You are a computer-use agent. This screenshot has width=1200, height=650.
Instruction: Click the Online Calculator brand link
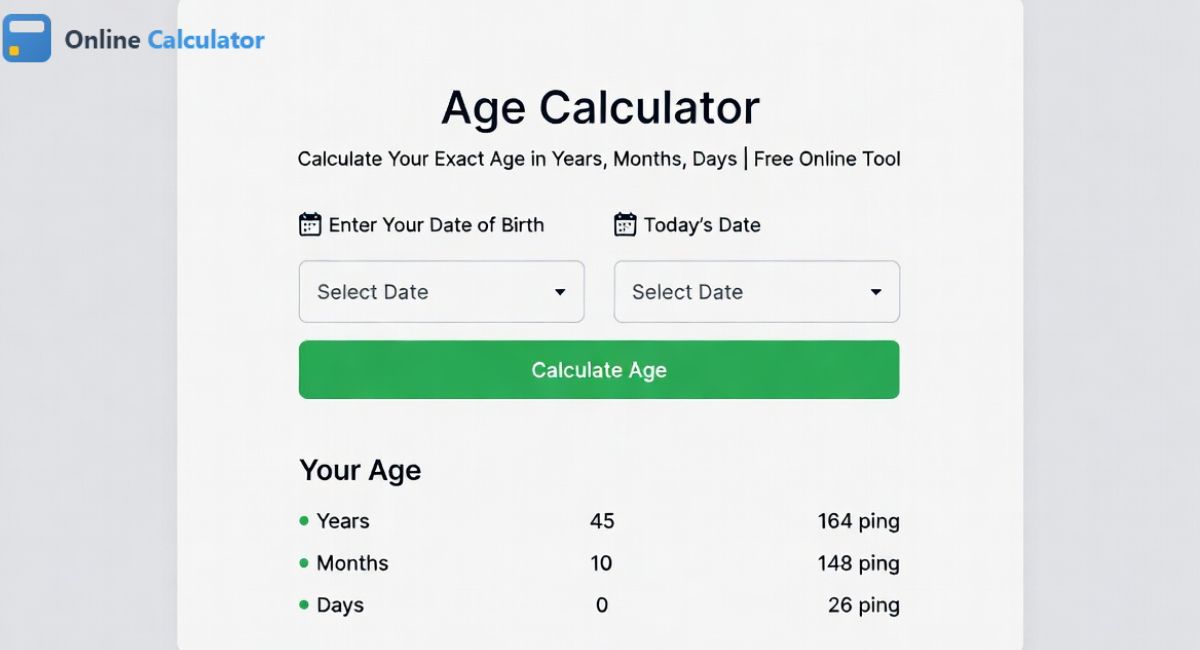[163, 40]
